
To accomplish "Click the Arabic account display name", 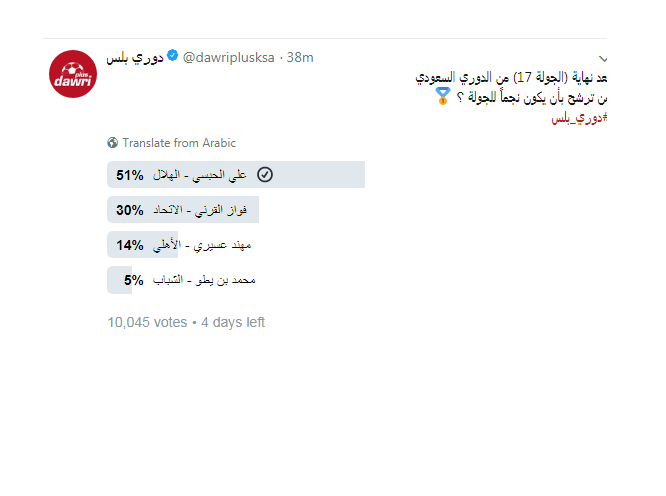I will point(135,58).
